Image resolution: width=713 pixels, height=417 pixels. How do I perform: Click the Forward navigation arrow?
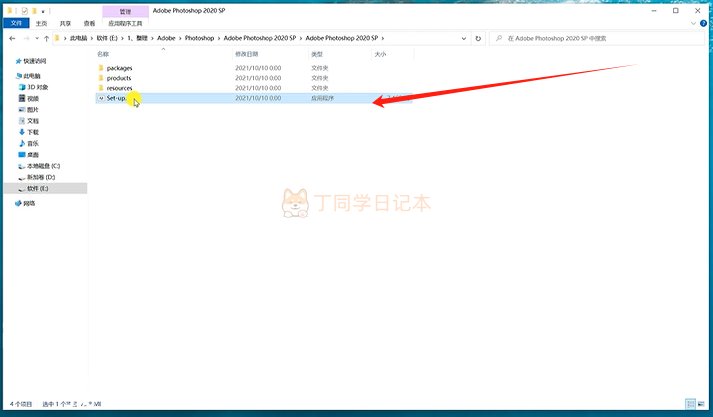(x=26, y=39)
